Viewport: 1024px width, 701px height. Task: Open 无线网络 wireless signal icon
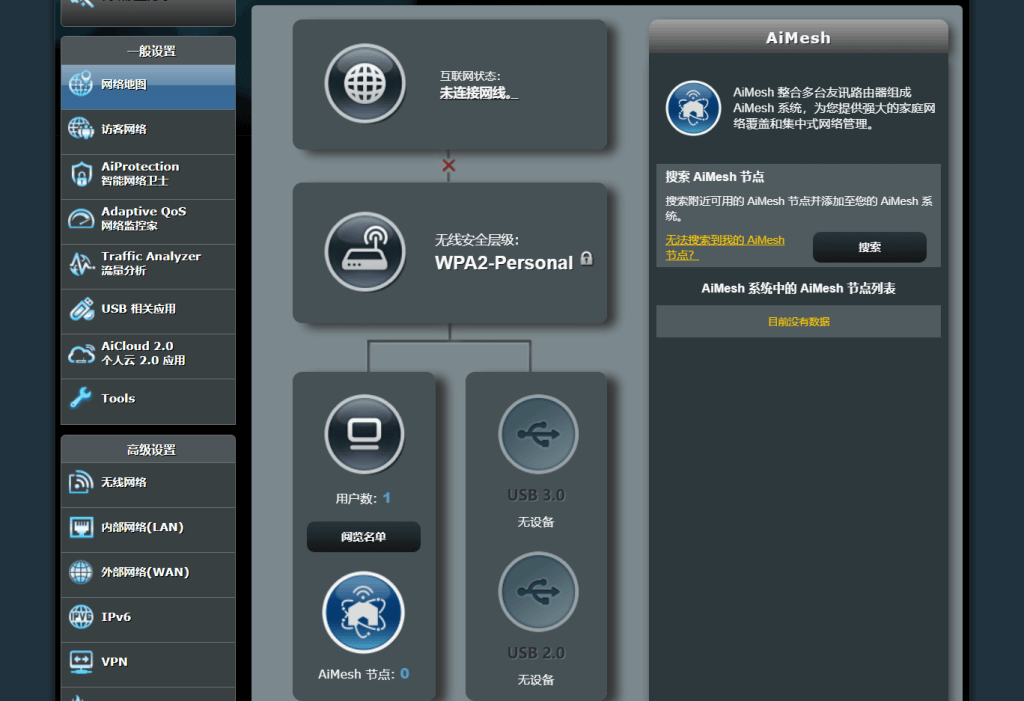[x=81, y=482]
